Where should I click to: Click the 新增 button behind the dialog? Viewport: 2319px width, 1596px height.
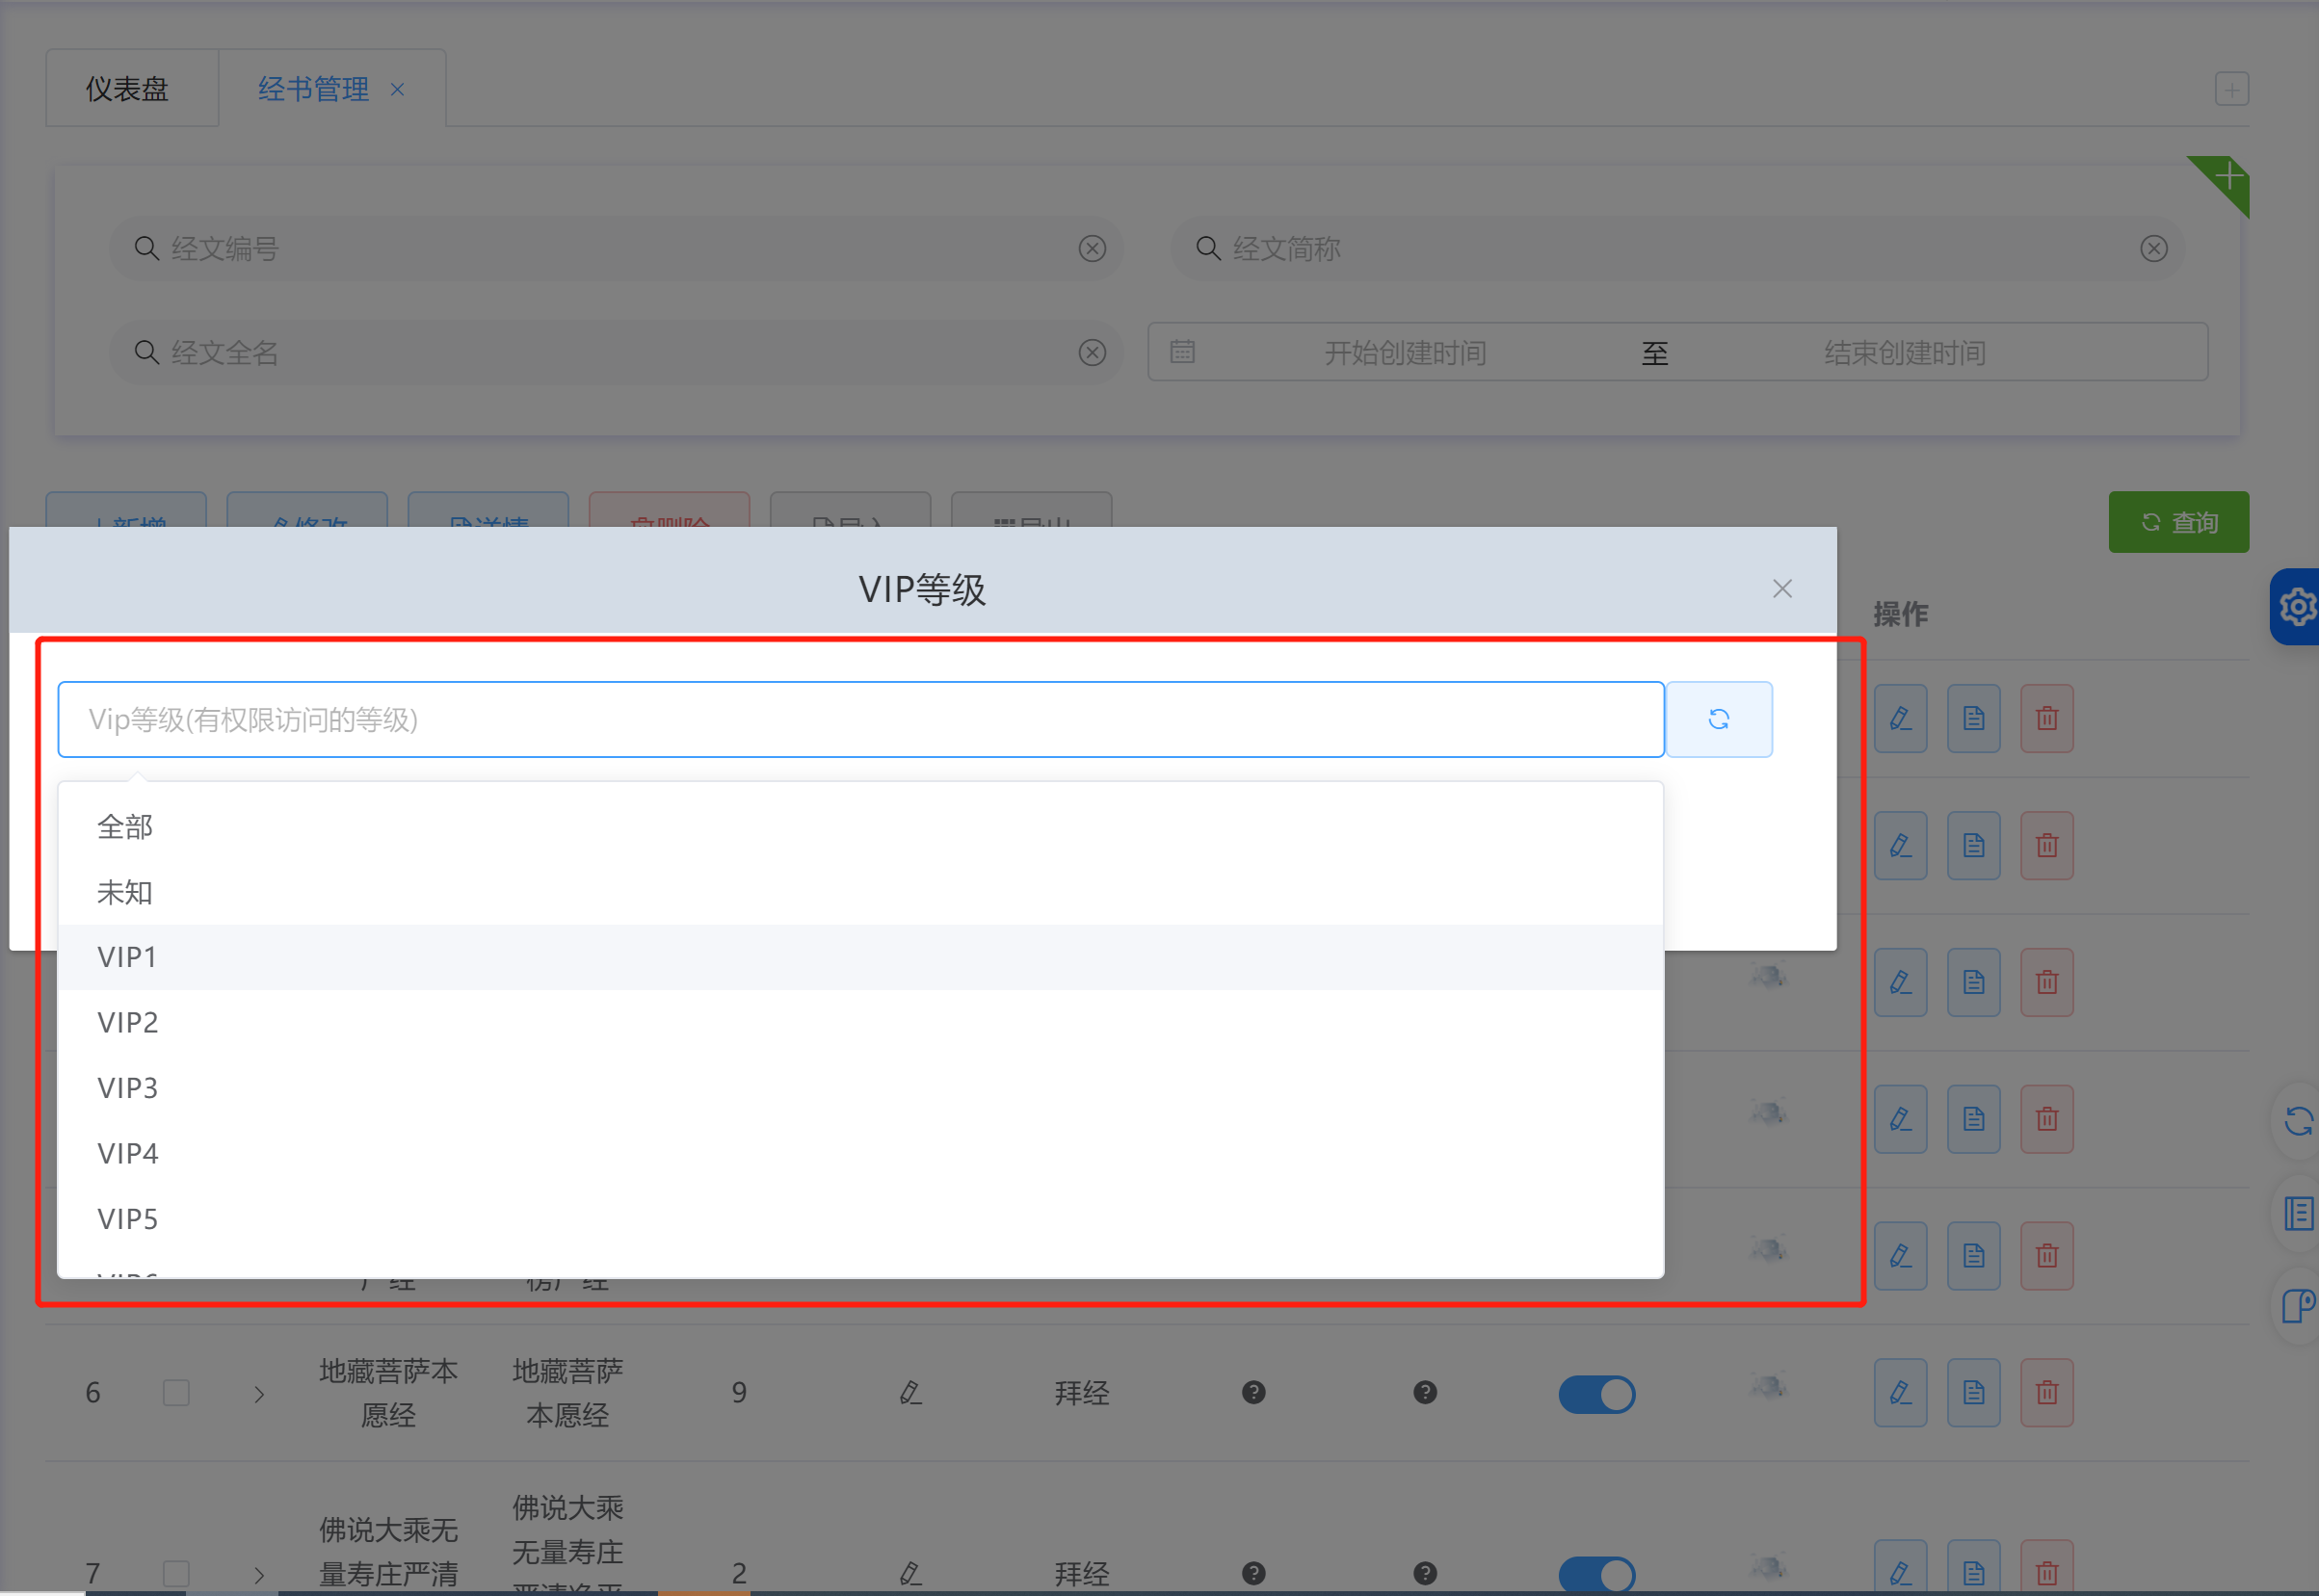tap(126, 510)
